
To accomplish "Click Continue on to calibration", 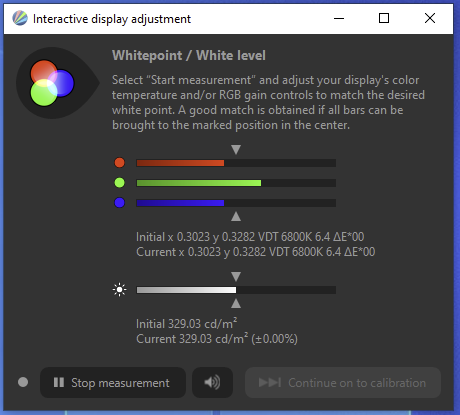I will point(343,383).
